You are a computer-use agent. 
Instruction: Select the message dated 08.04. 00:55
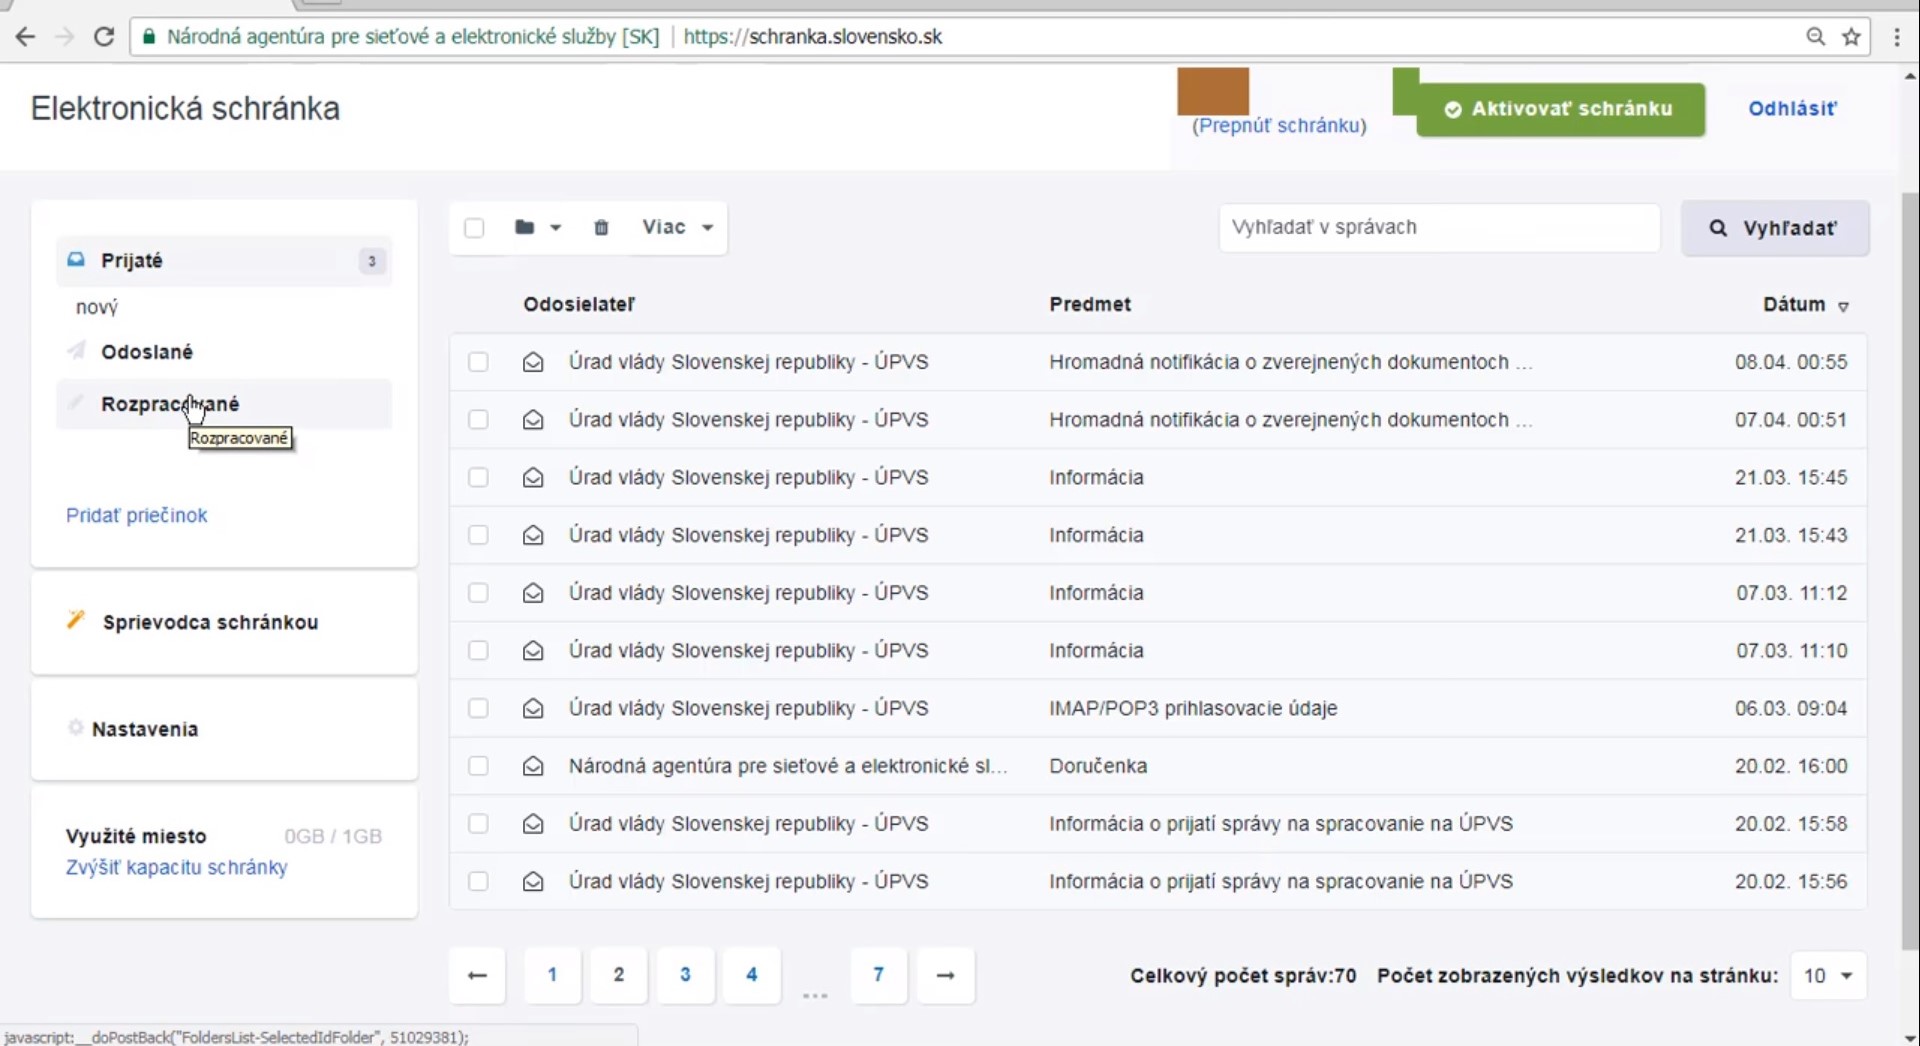[x=478, y=362]
